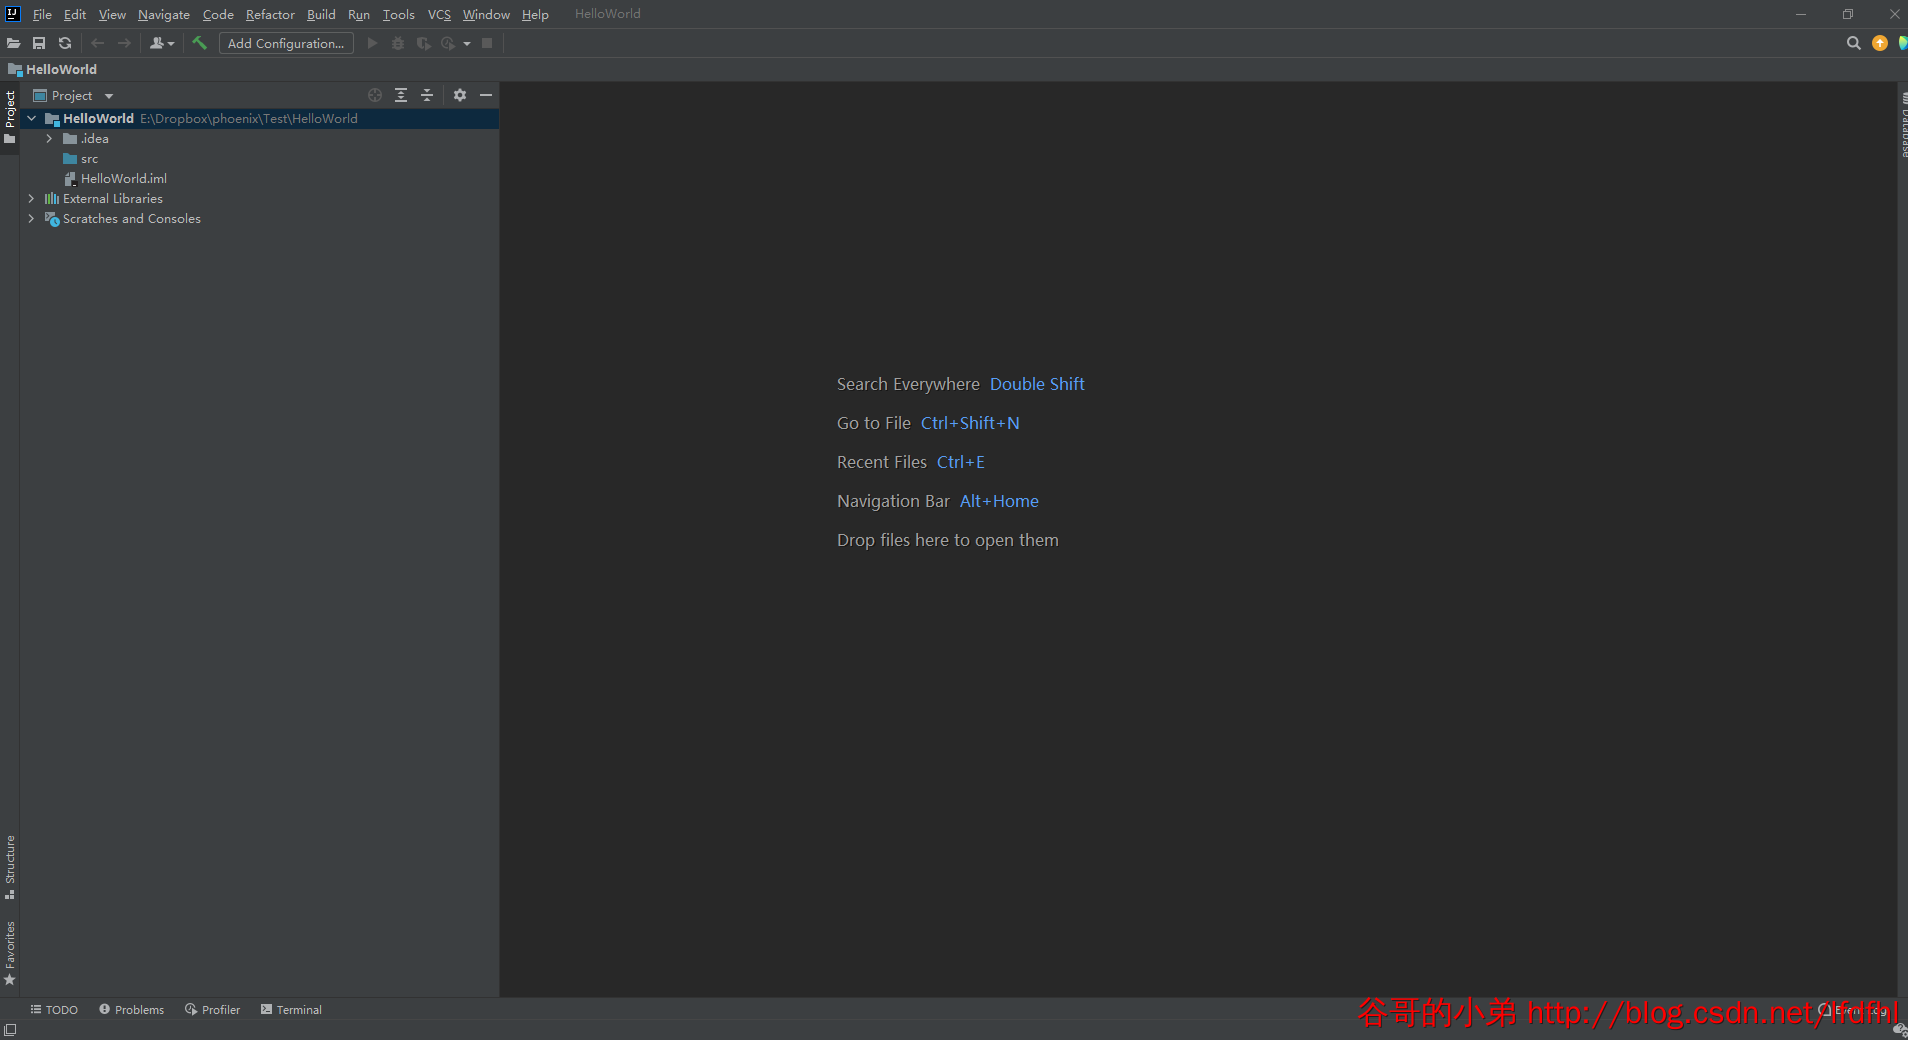Click the Run with Coverage icon
This screenshot has height=1040, width=1908.
[x=424, y=43]
